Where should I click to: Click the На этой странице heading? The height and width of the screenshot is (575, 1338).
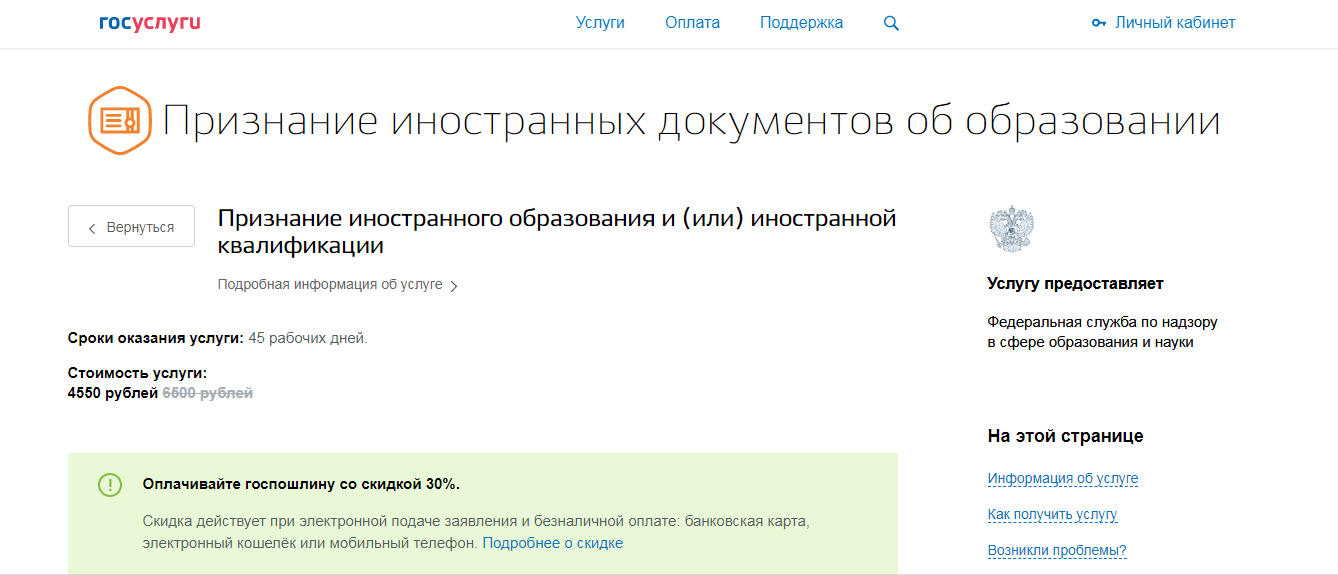pyautogui.click(x=1065, y=436)
